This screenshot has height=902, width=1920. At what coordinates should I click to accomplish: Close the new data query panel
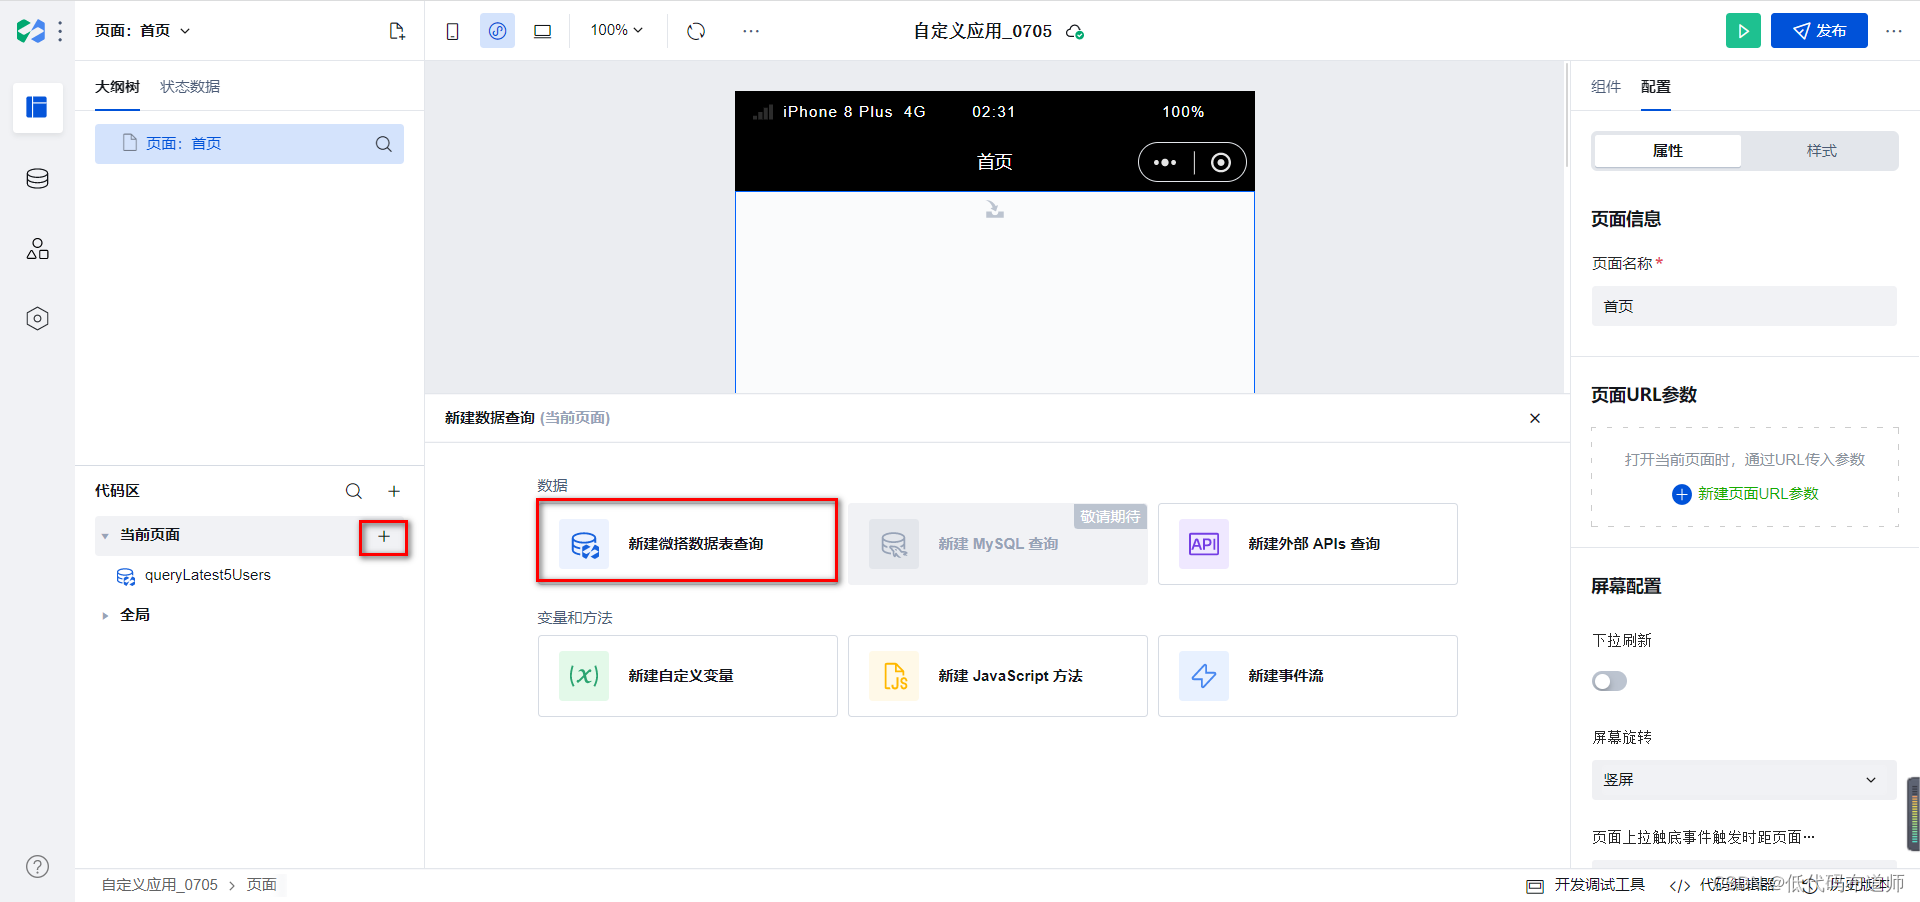point(1535,418)
